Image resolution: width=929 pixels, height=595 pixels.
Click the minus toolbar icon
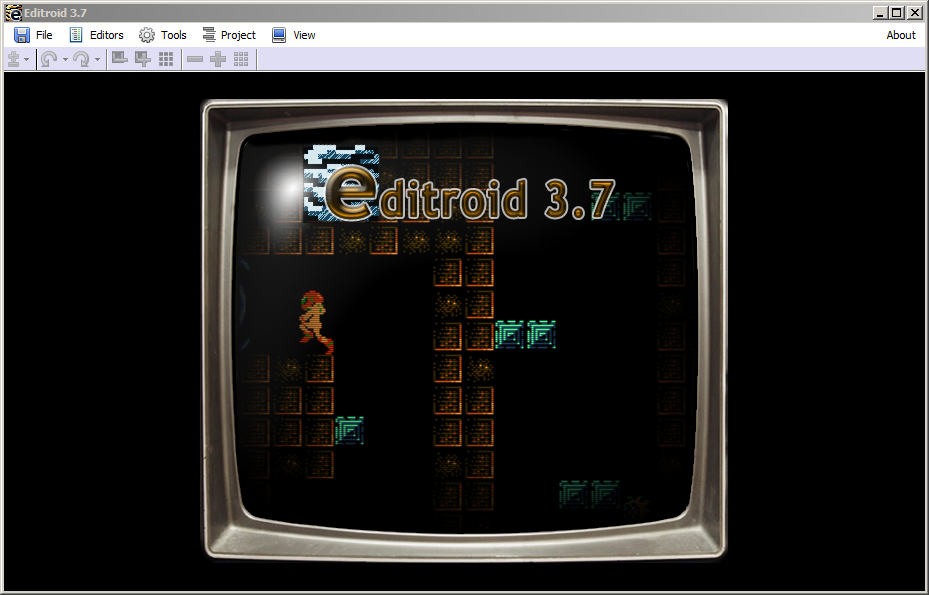click(195, 59)
